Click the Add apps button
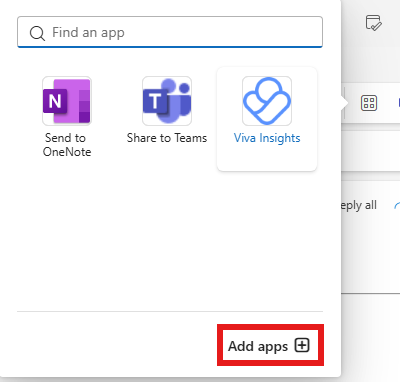The image size is (400, 382). 269,346
